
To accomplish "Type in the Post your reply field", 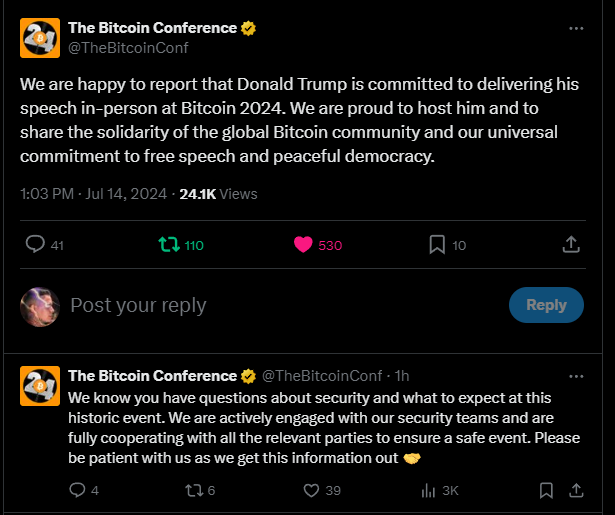I will tap(280, 305).
